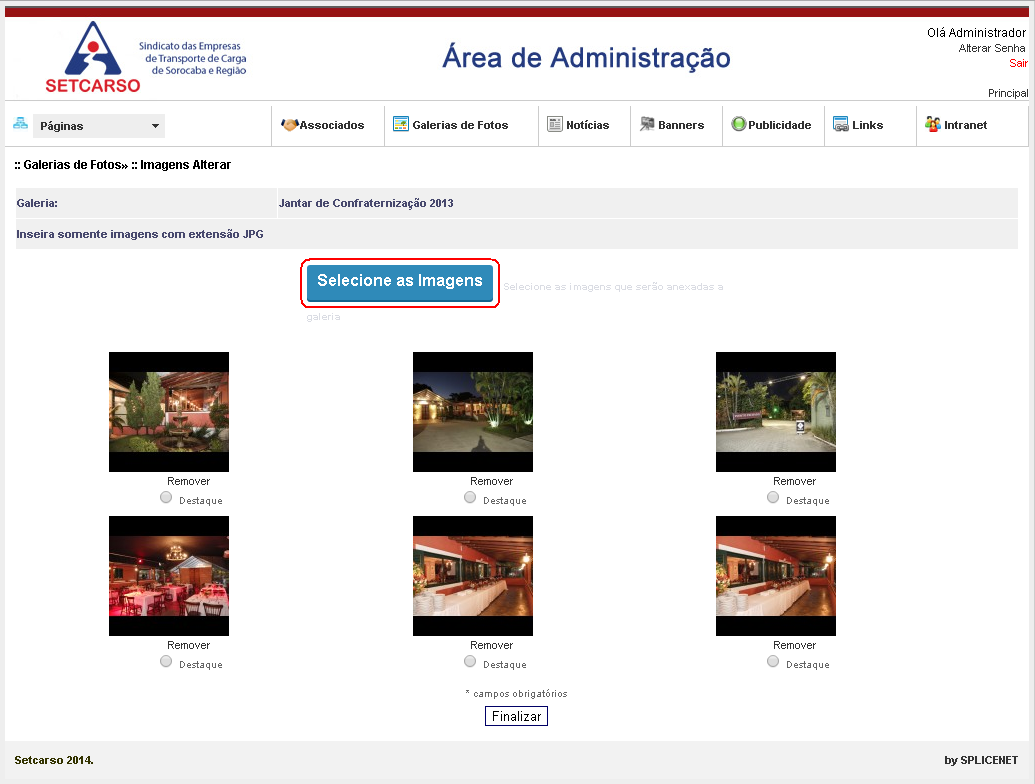Open the bottom-right buffet table thumbnail

coord(776,575)
